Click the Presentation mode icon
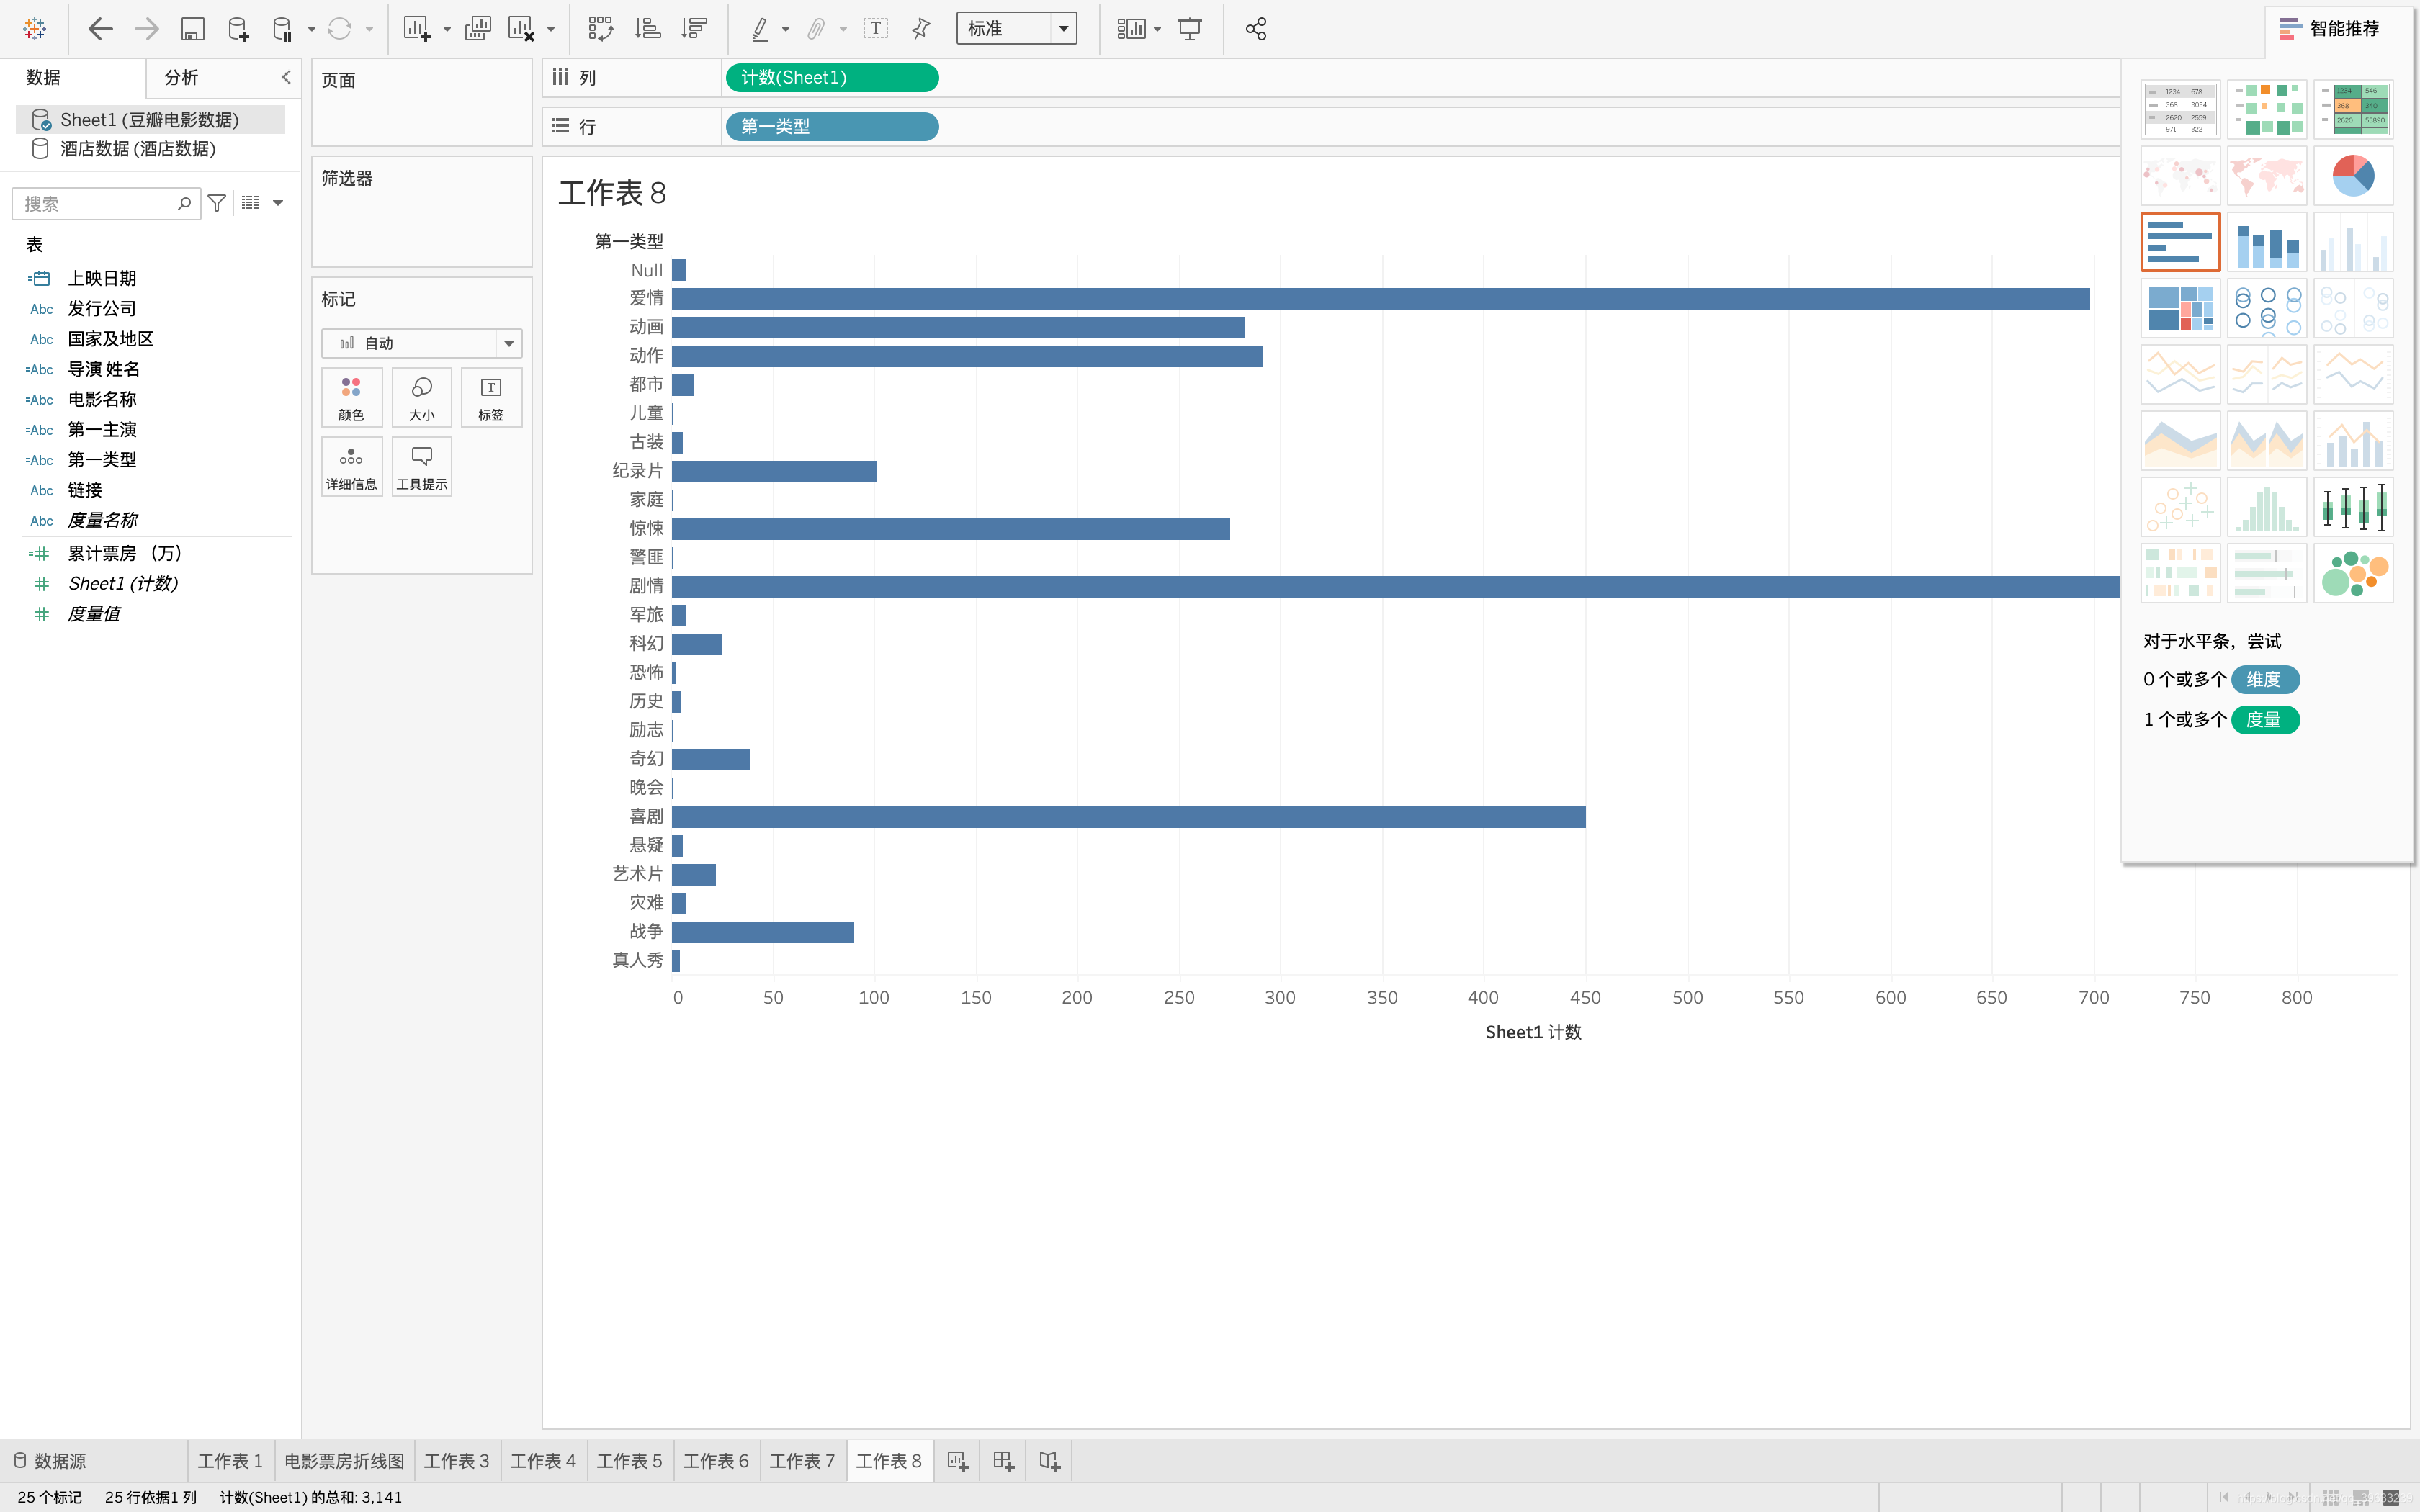 tap(1189, 29)
